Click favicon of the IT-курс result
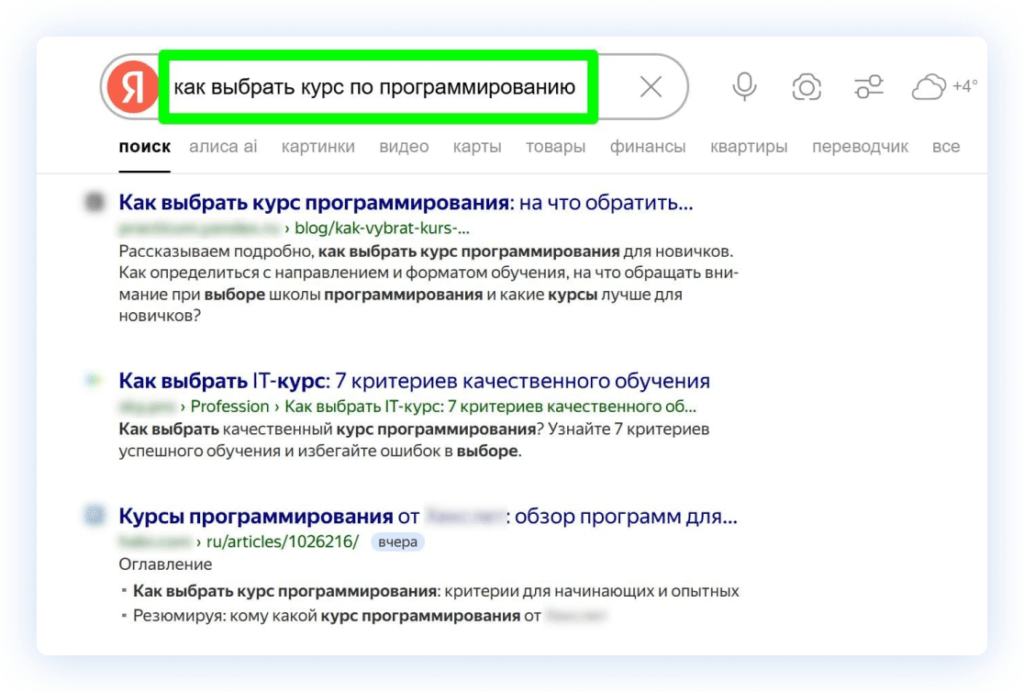1024x692 pixels. 94,379
